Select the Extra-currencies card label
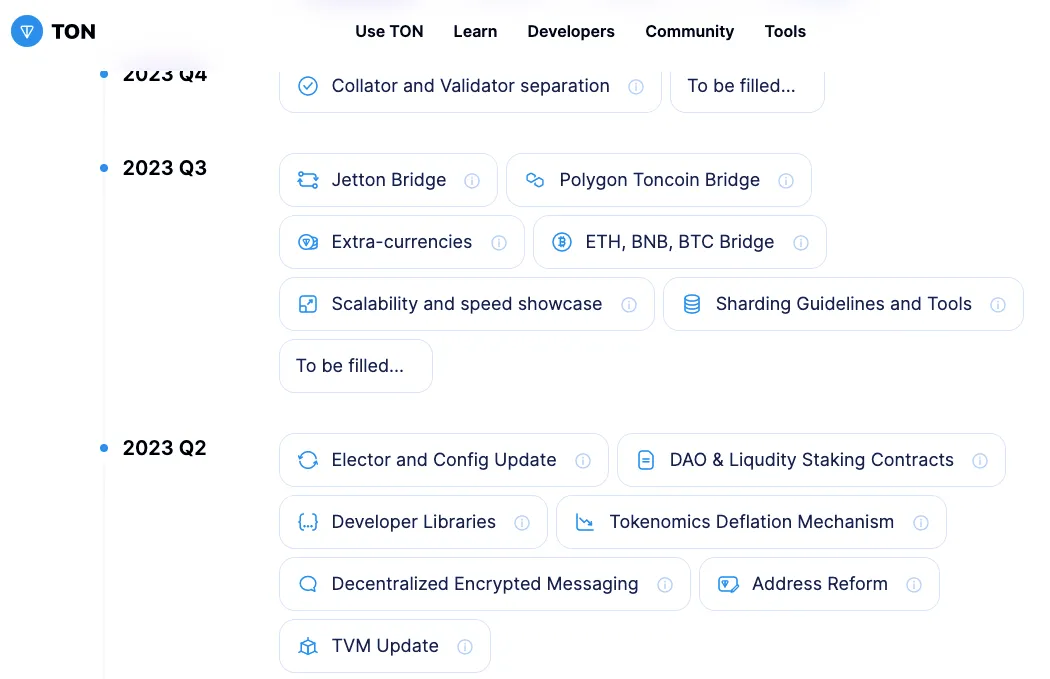1050x679 pixels. click(402, 242)
